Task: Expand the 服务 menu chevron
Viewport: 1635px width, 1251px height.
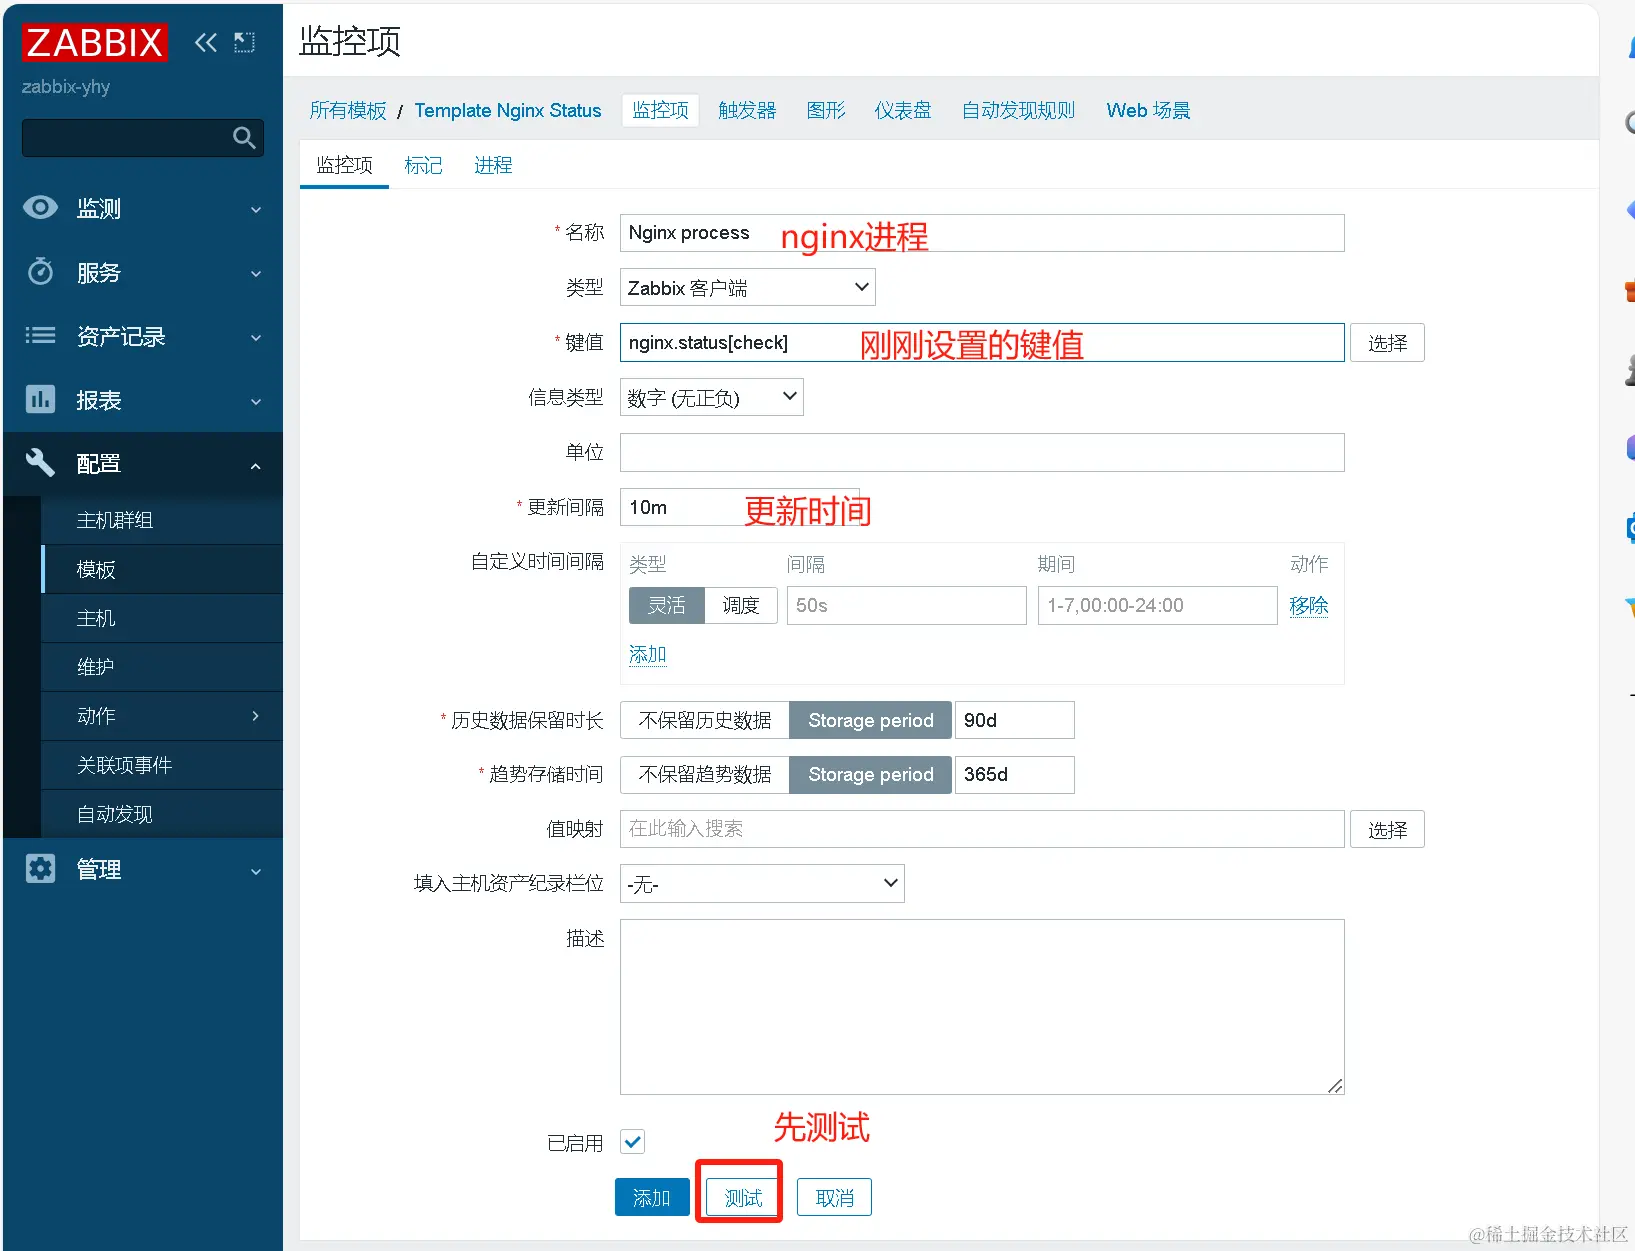Action: point(256,273)
